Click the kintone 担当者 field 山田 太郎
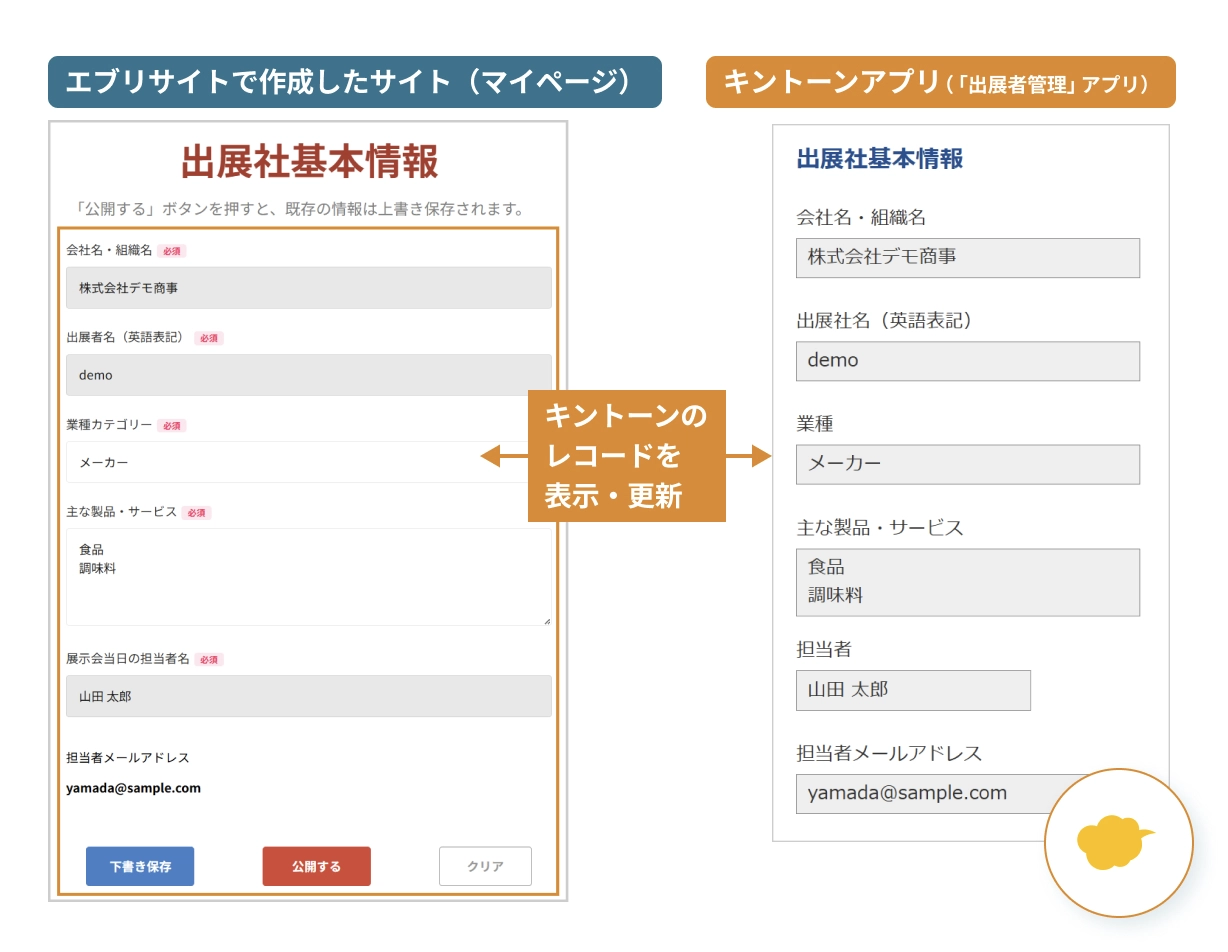This screenshot has height=952, width=1228. (913, 690)
